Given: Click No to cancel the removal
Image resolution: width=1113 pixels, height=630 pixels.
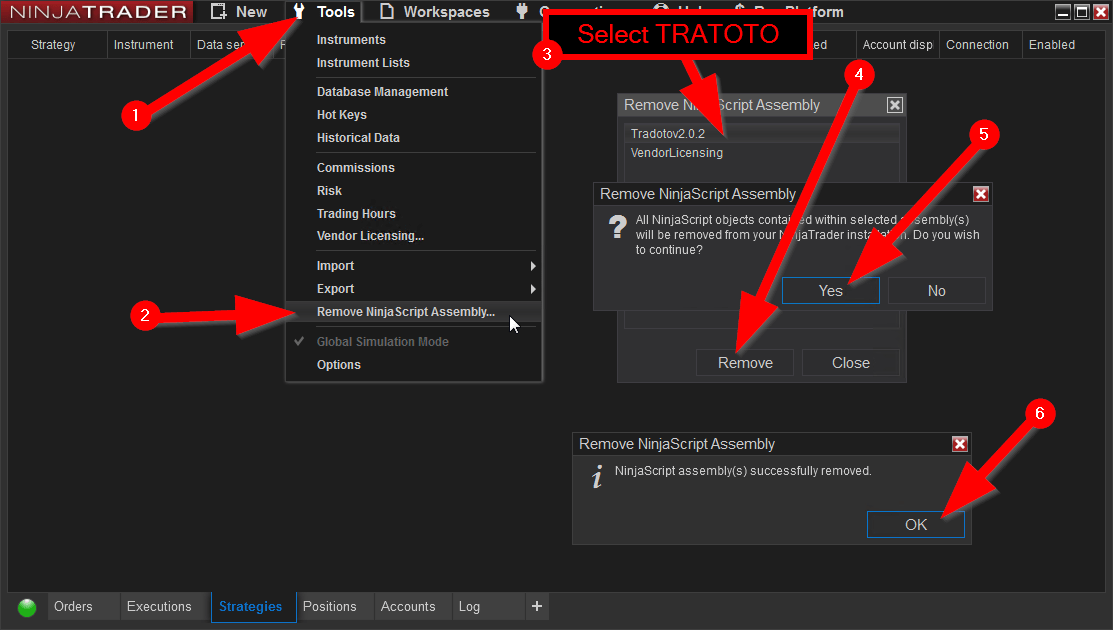Looking at the screenshot, I should tap(936, 290).
